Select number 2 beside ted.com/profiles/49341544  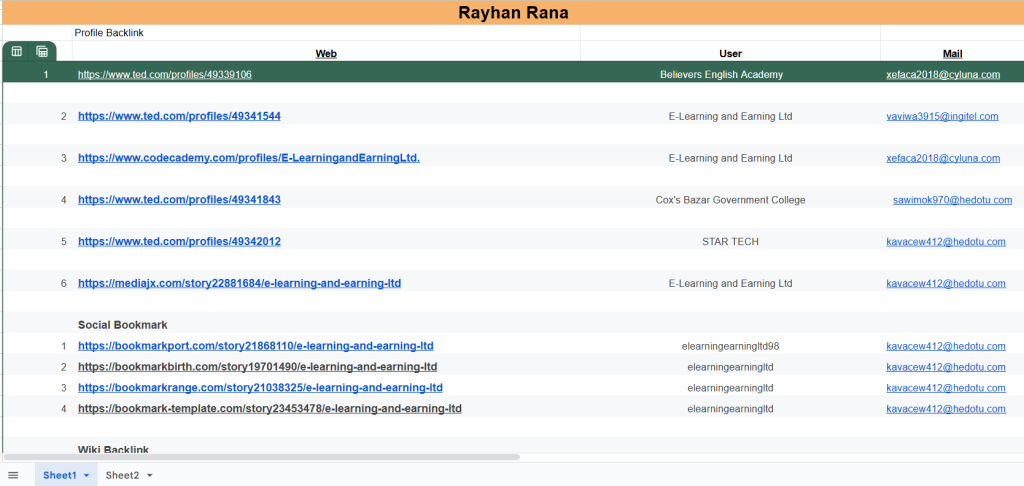tap(63, 116)
